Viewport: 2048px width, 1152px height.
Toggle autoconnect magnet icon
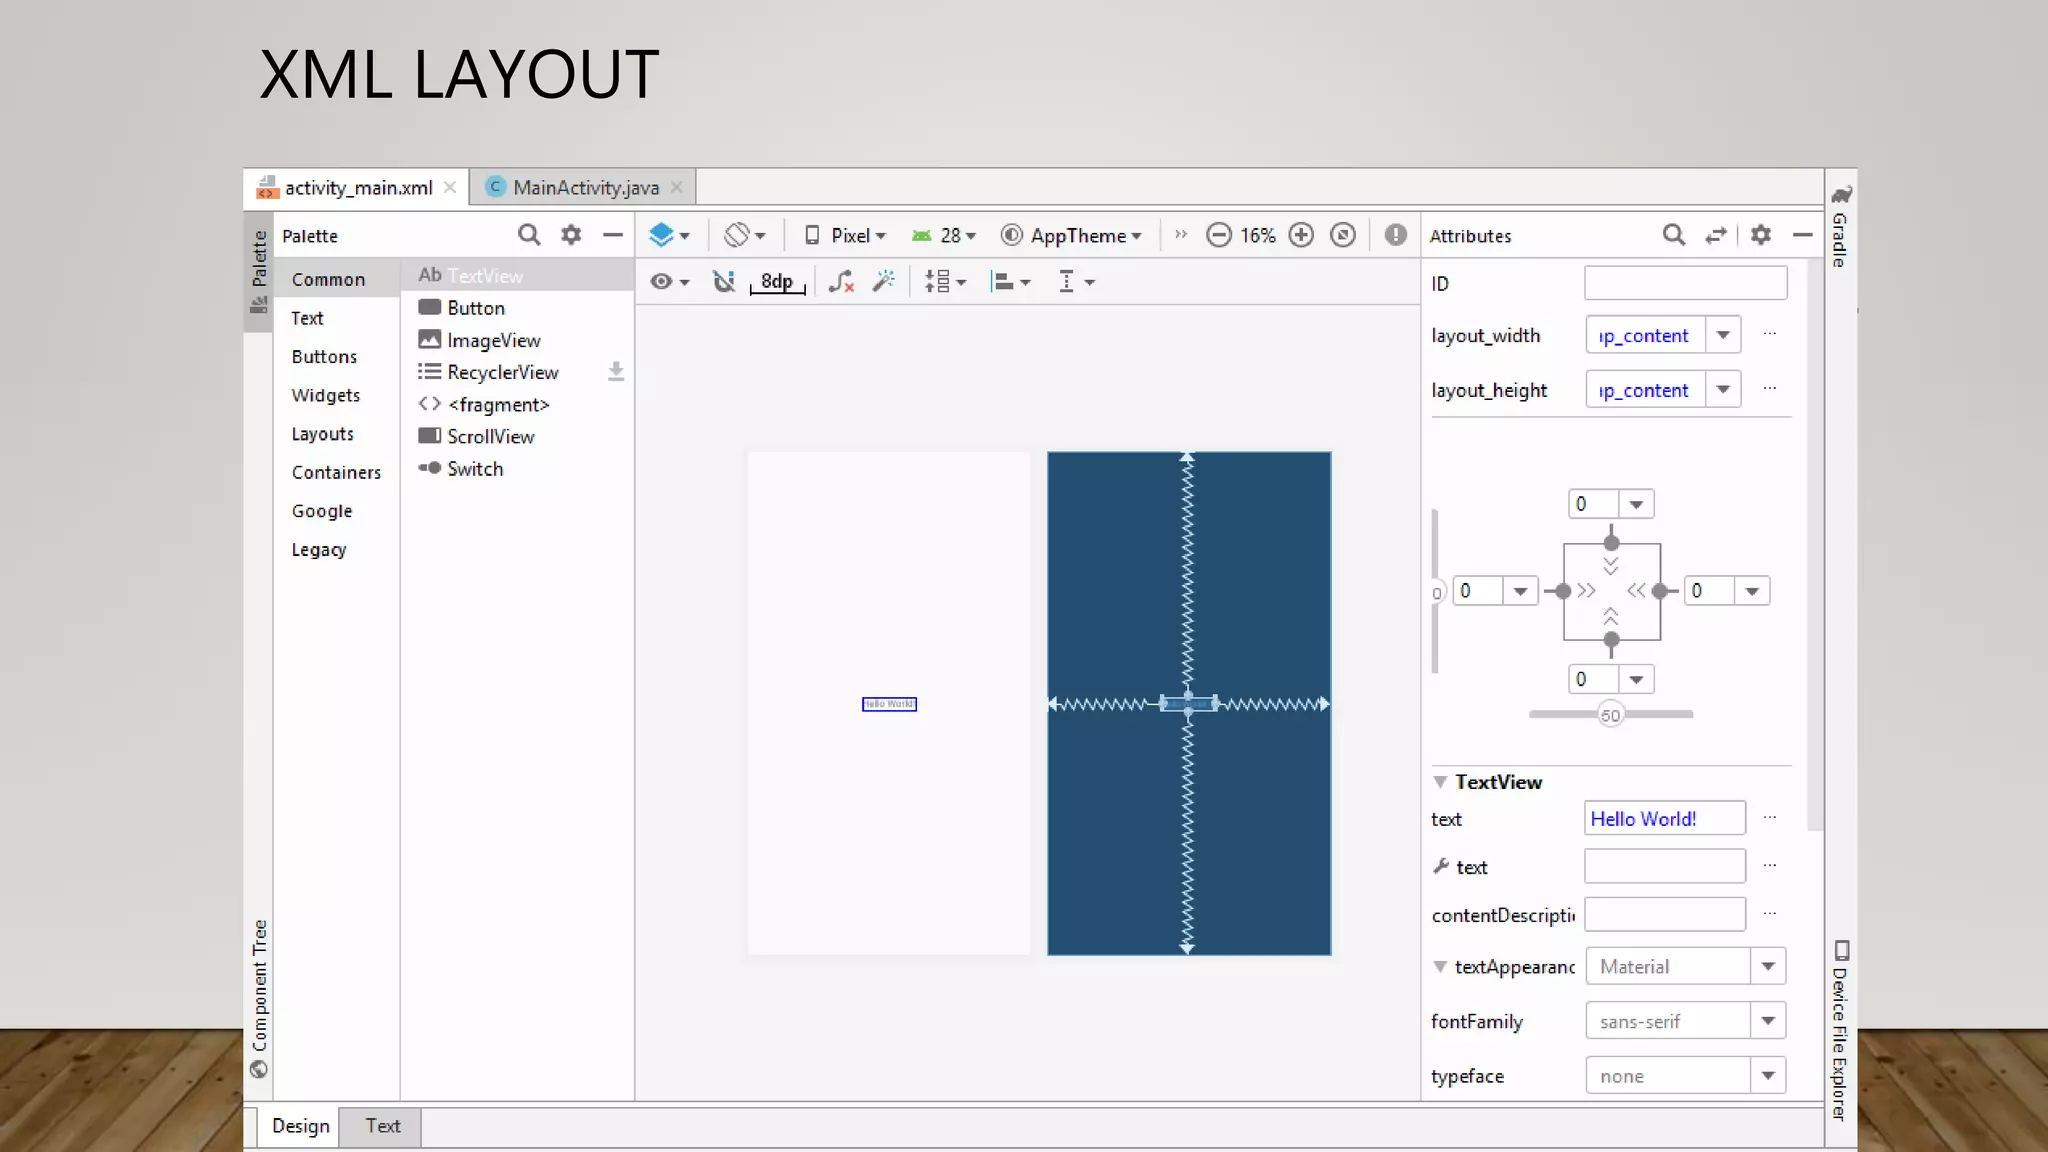tap(724, 282)
